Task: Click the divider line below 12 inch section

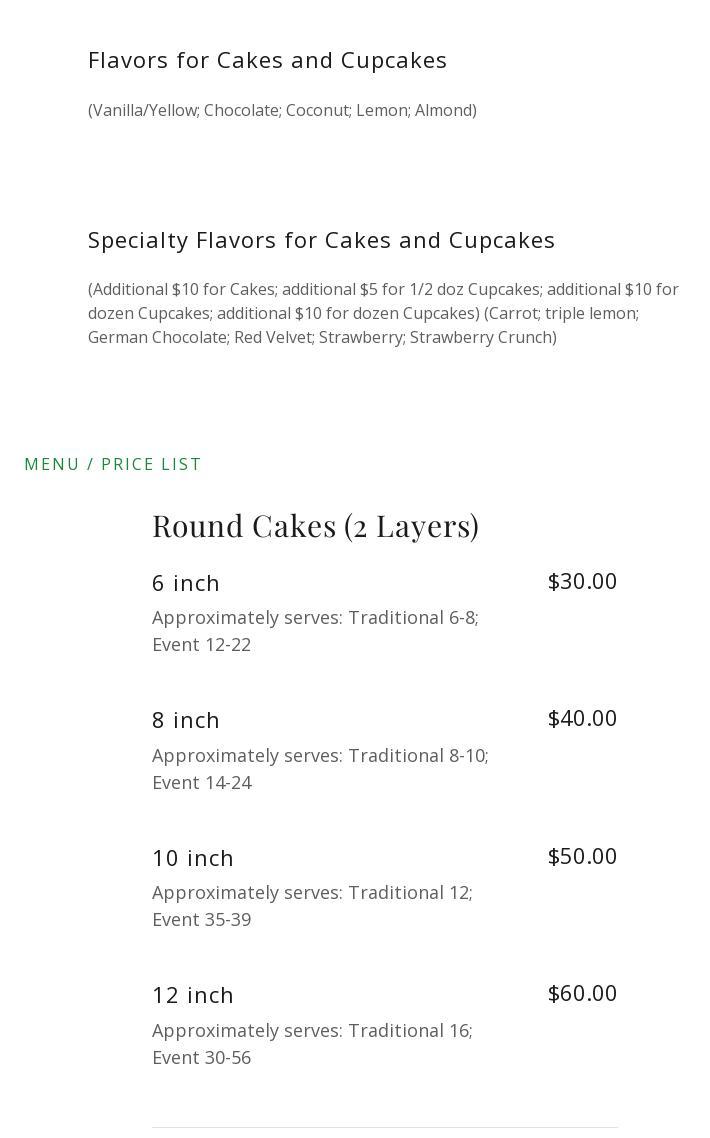Action: (385, 1127)
